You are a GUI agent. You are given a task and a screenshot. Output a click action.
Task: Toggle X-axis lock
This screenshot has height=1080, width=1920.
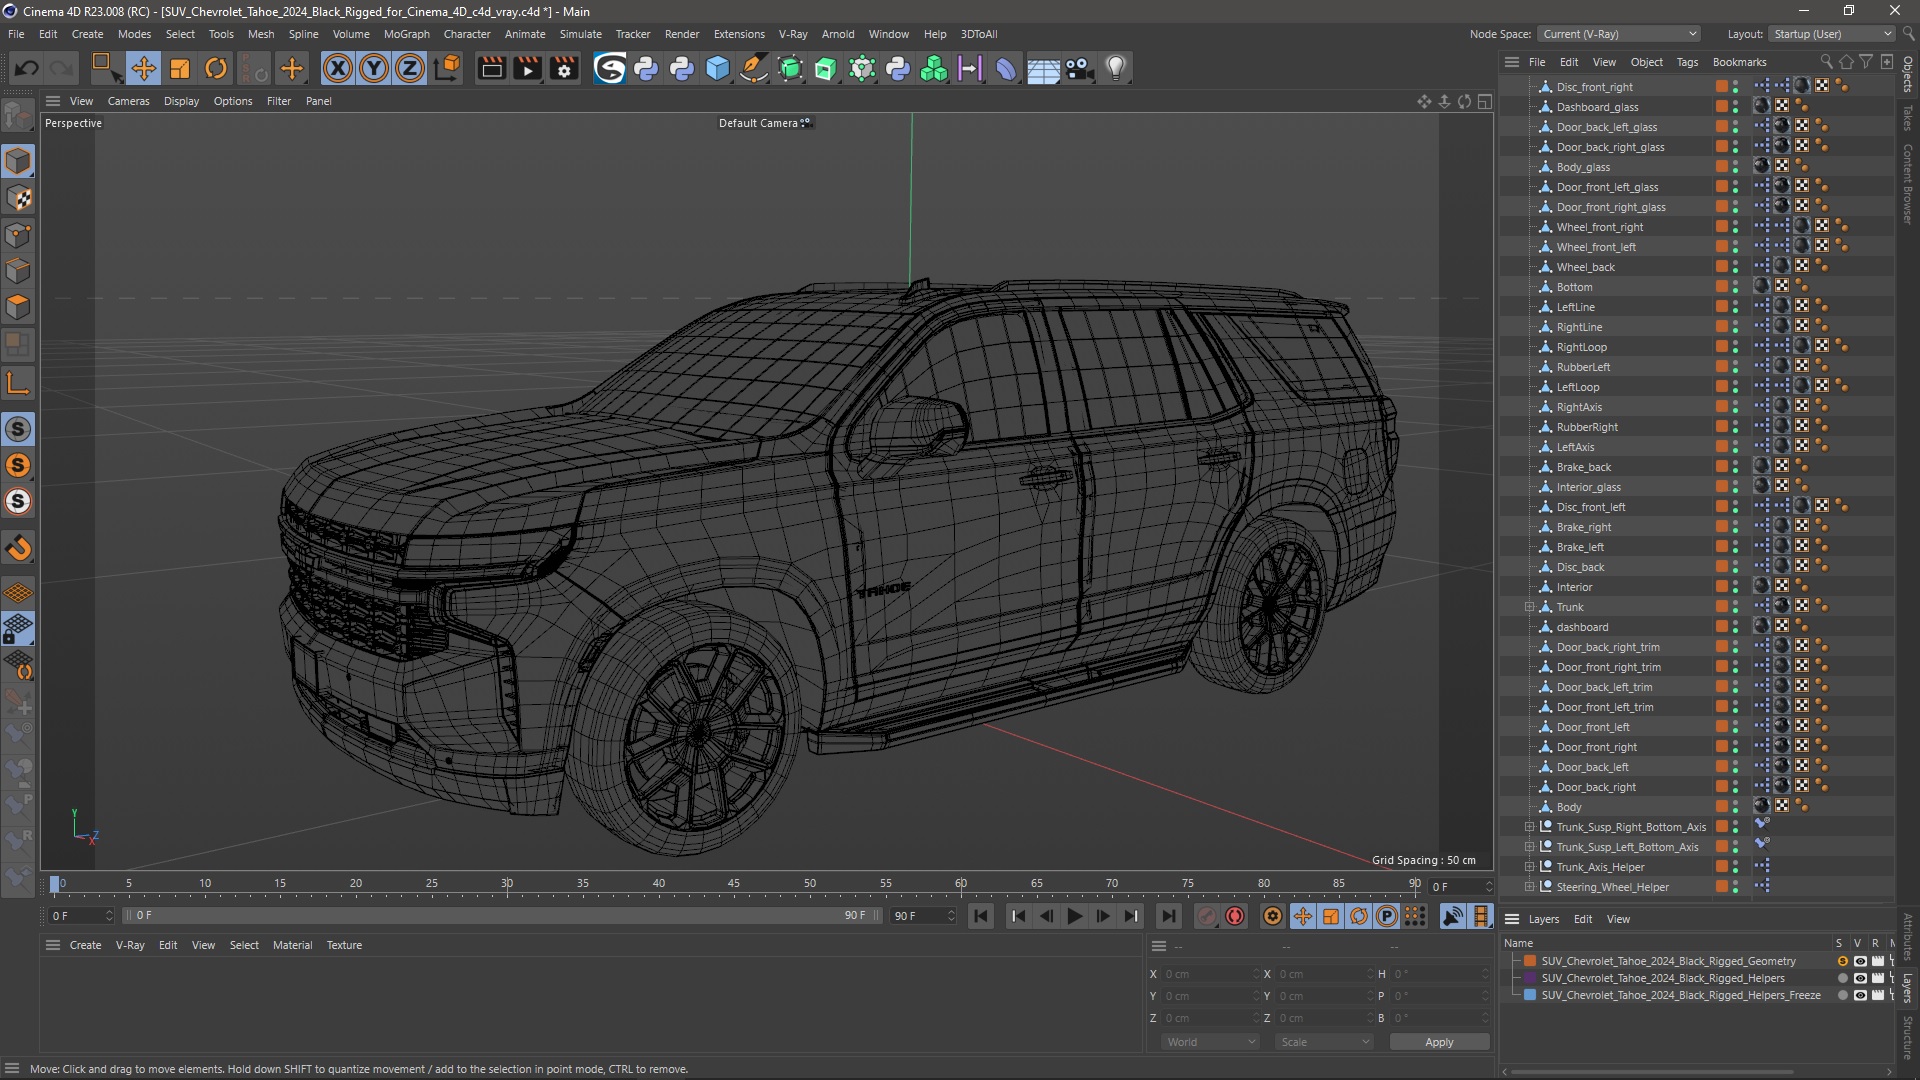[x=338, y=68]
